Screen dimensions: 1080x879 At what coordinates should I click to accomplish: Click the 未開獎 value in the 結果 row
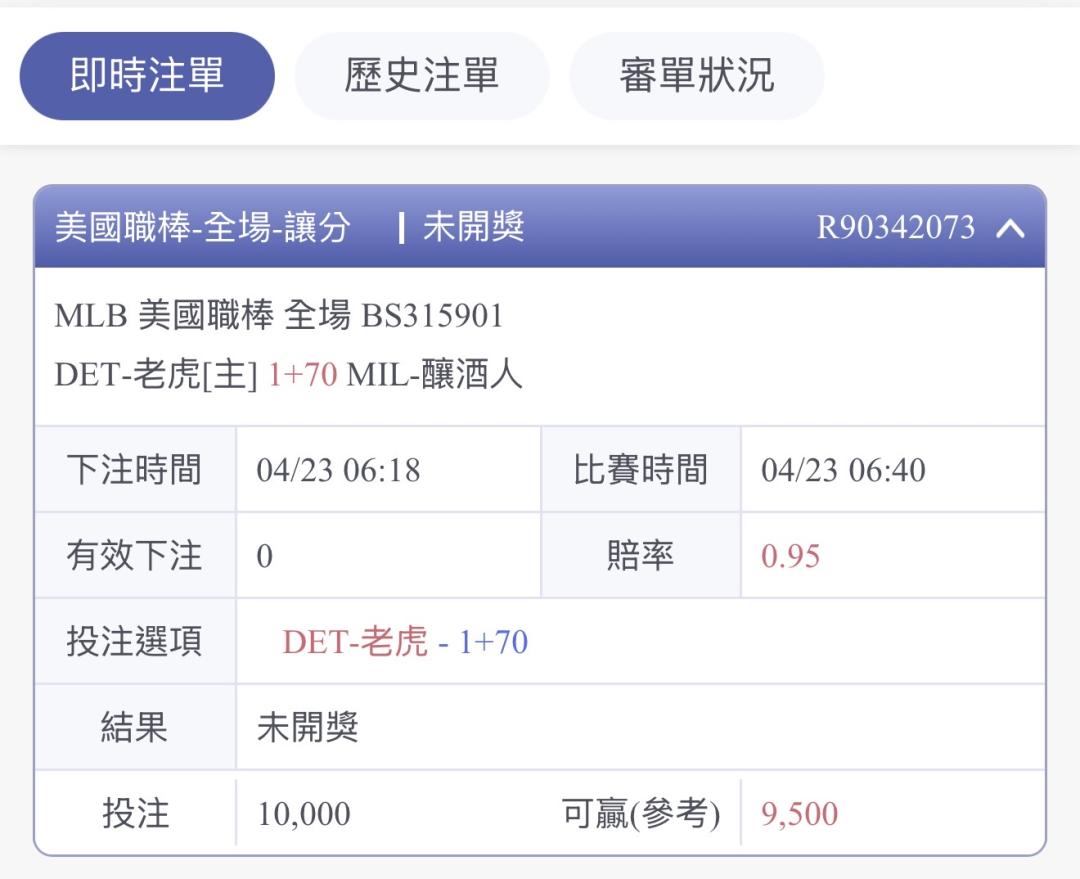click(307, 728)
